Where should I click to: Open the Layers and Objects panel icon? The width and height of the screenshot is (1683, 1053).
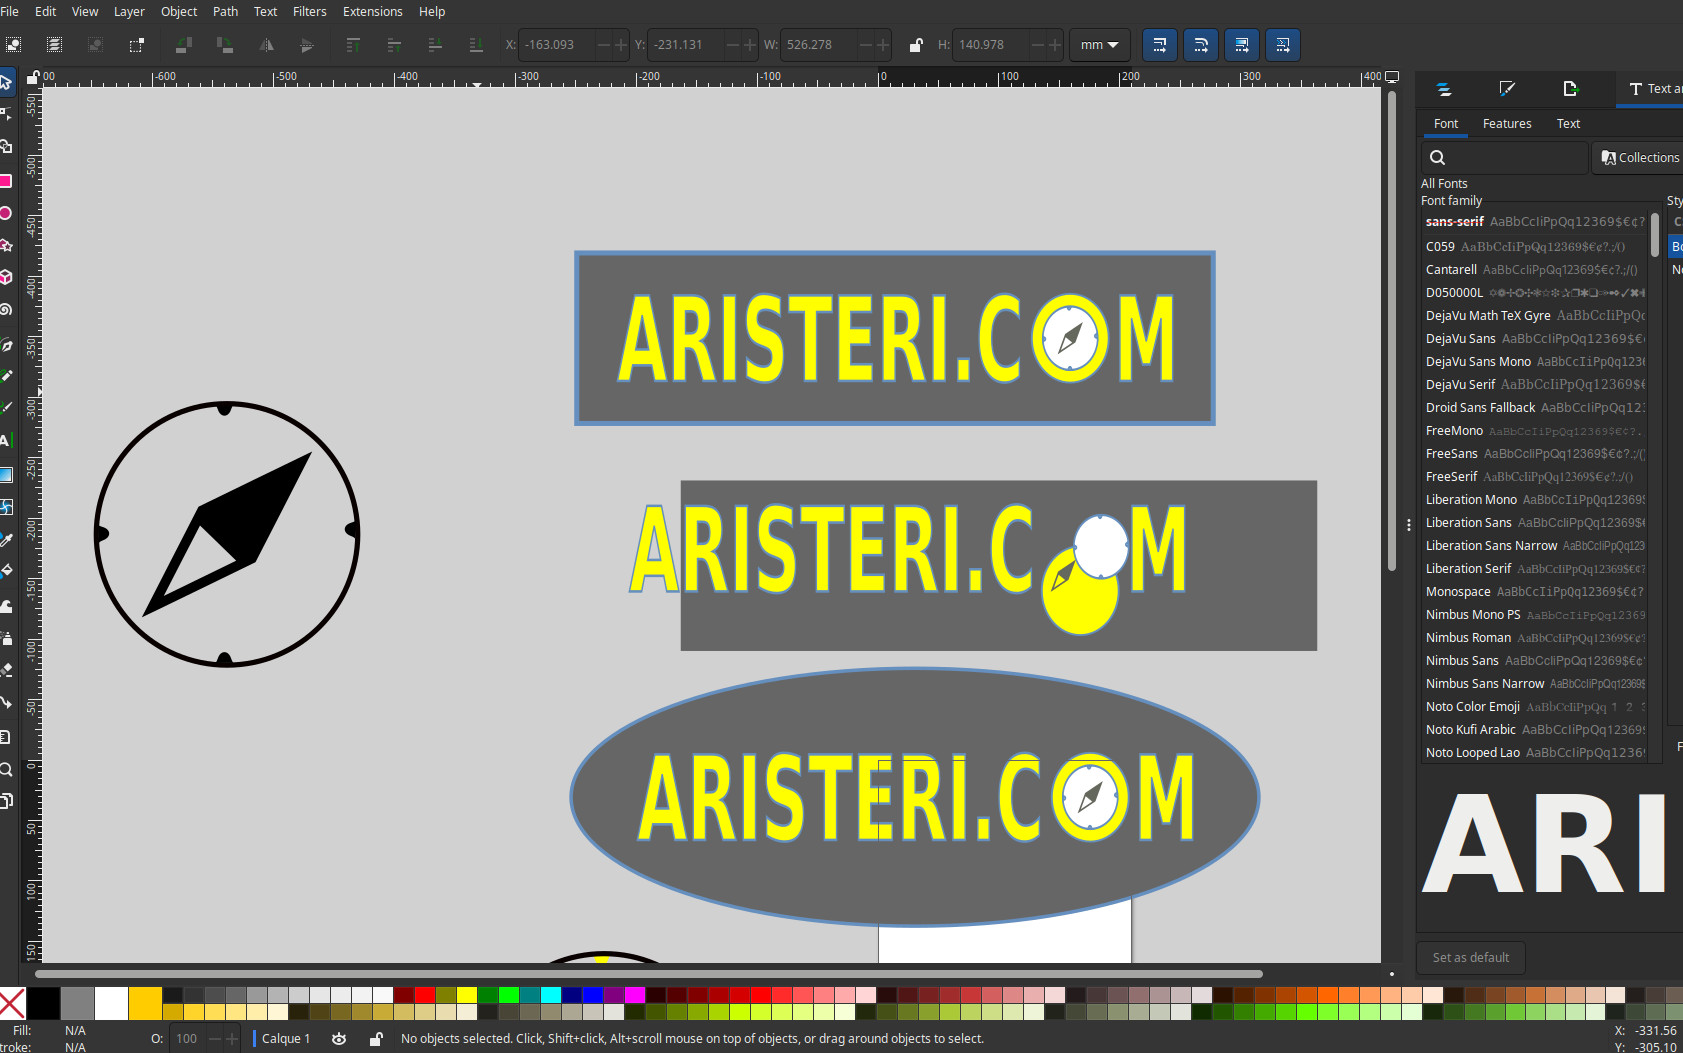[x=1444, y=89]
